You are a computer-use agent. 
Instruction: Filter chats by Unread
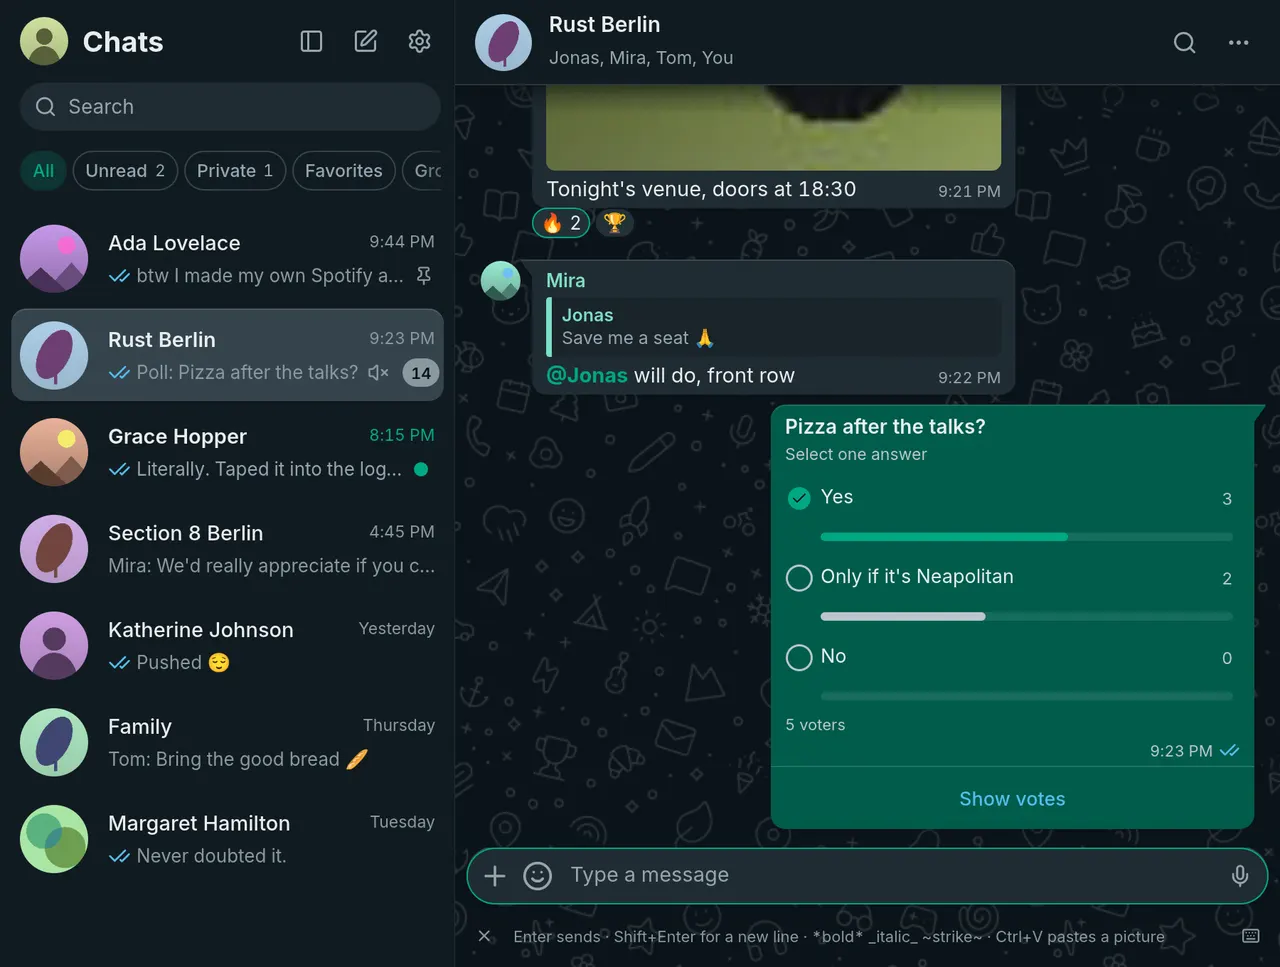125,171
